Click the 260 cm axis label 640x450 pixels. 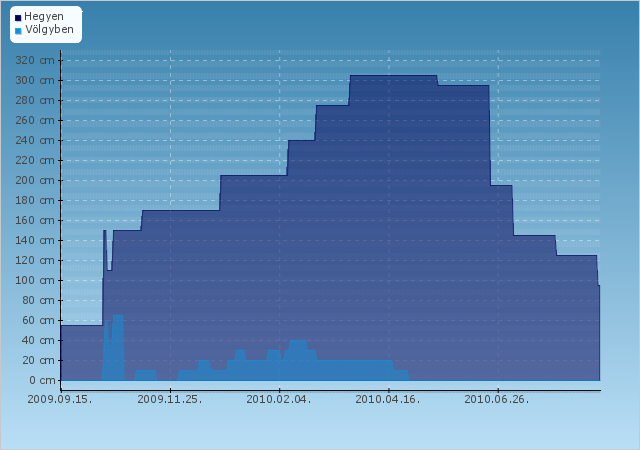tap(35, 120)
